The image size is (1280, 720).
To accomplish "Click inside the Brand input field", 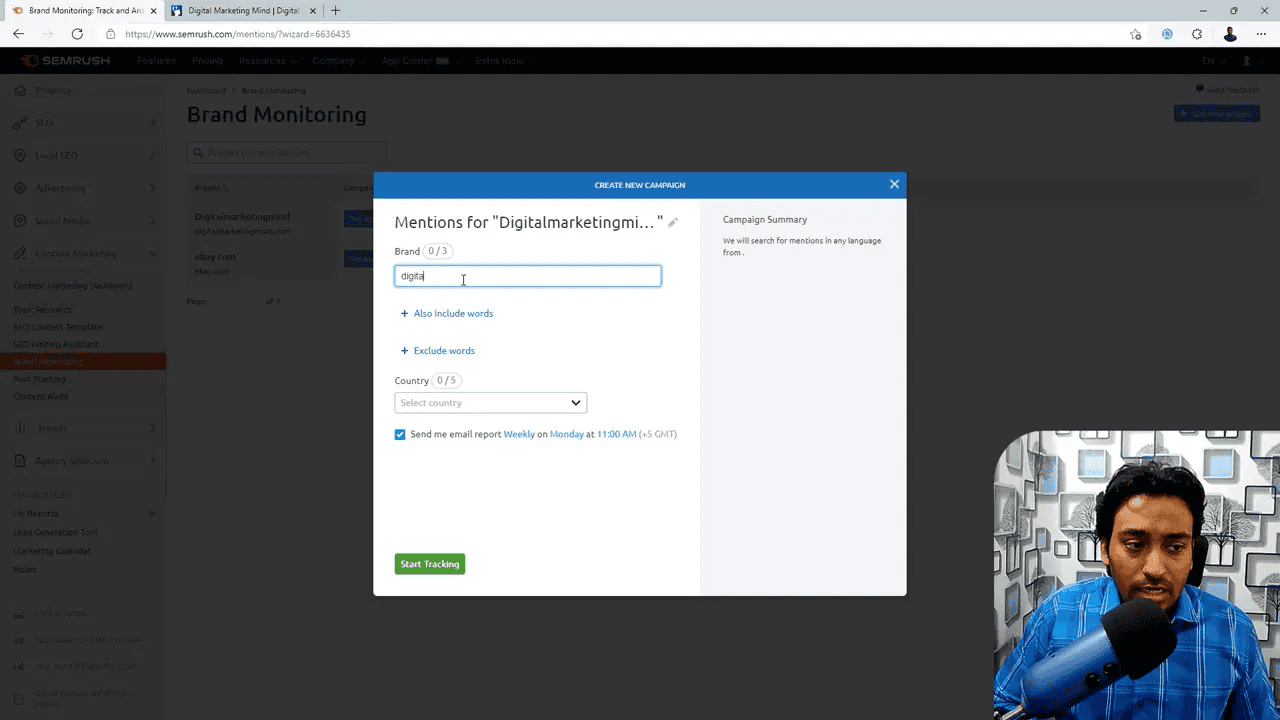I will [528, 276].
